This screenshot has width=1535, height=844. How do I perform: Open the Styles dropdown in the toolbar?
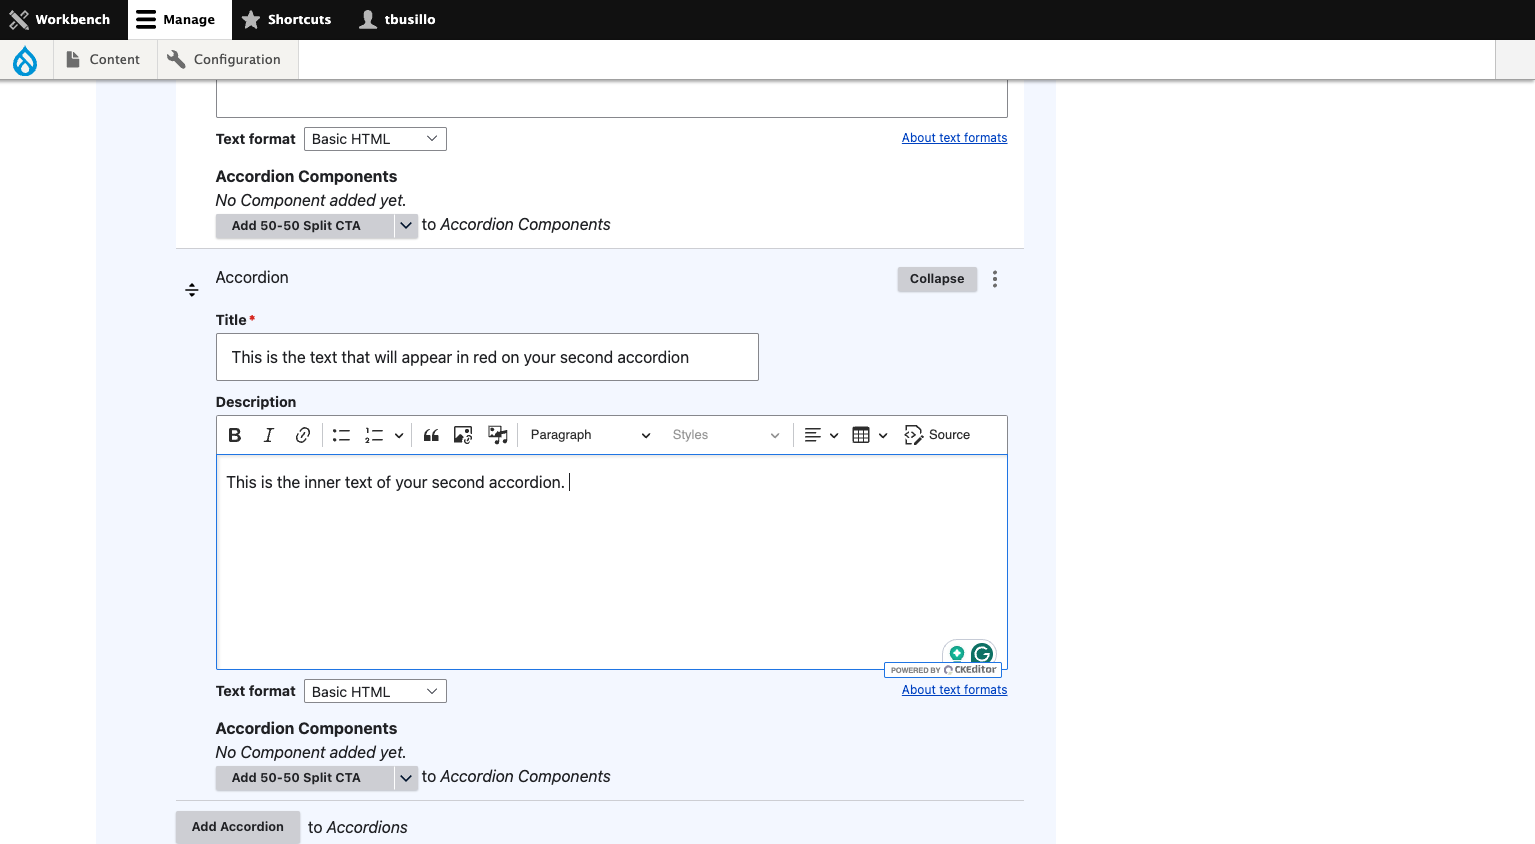(x=725, y=435)
